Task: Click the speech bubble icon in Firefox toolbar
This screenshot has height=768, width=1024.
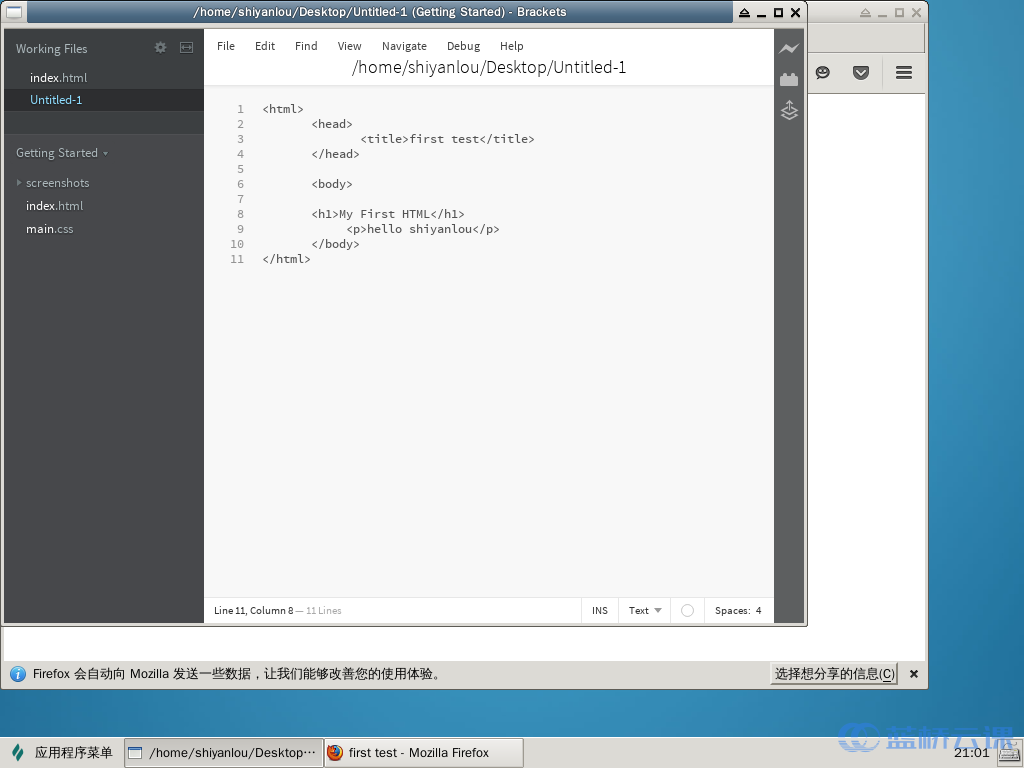Action: click(x=822, y=72)
